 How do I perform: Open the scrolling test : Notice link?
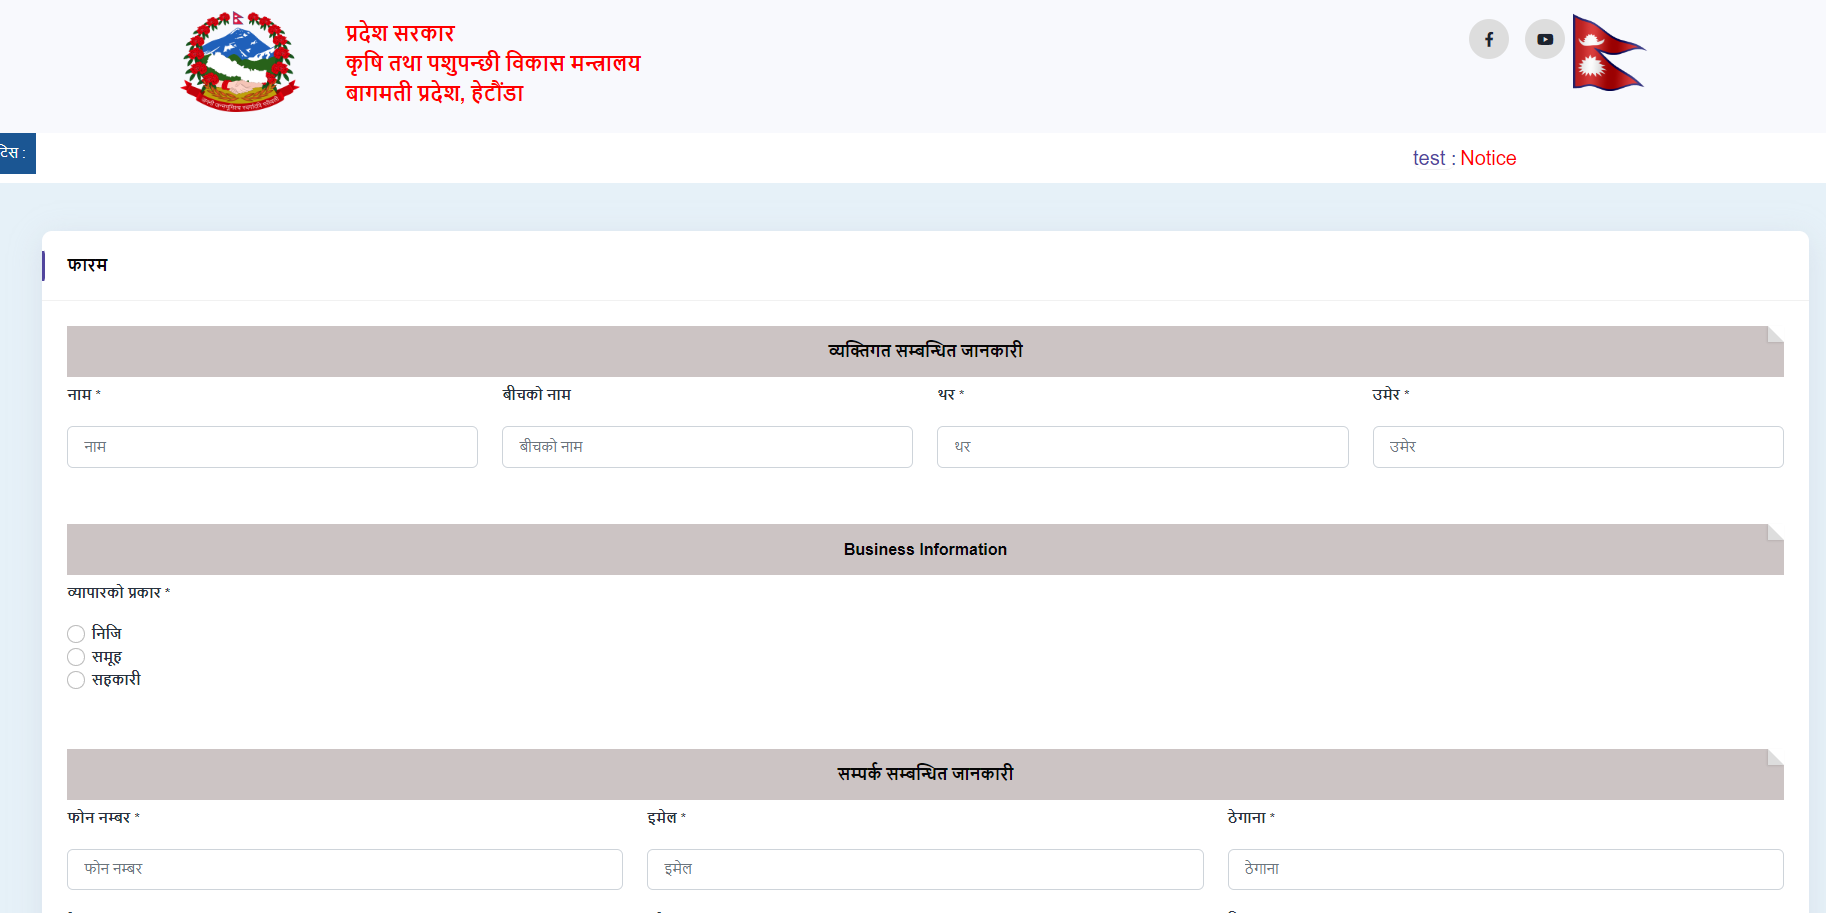[x=1464, y=158]
